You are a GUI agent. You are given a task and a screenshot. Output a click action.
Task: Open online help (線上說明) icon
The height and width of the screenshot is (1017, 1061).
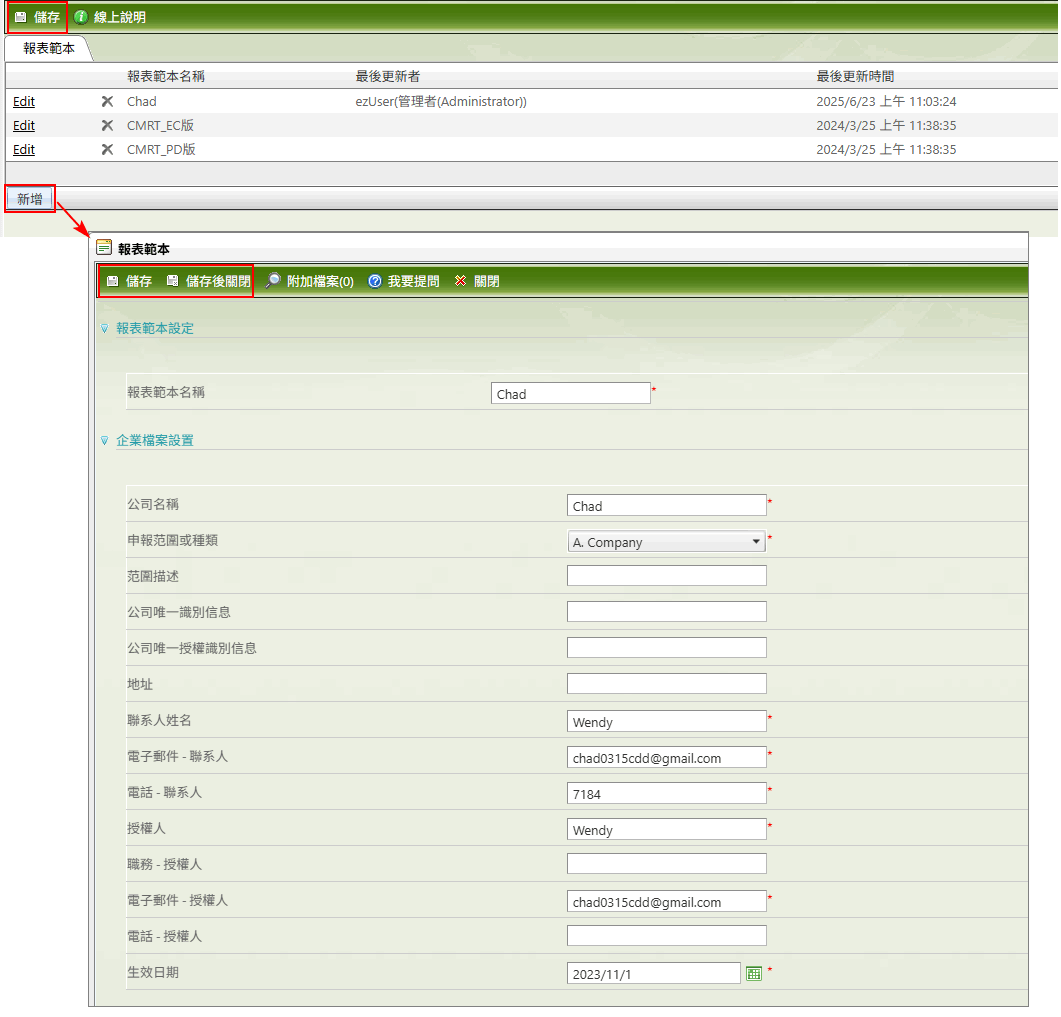pos(81,17)
